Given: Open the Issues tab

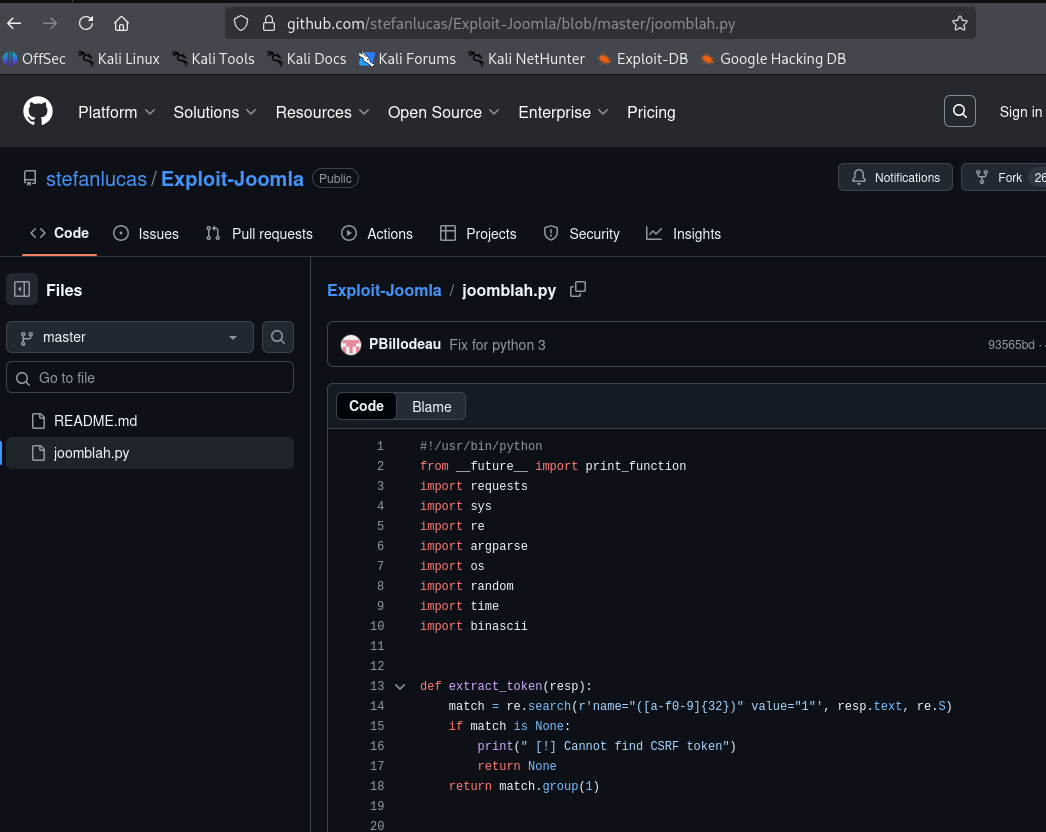Looking at the screenshot, I should 146,233.
